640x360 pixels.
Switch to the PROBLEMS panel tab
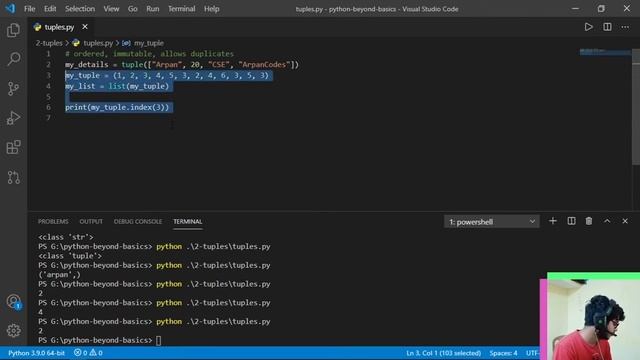(53, 221)
